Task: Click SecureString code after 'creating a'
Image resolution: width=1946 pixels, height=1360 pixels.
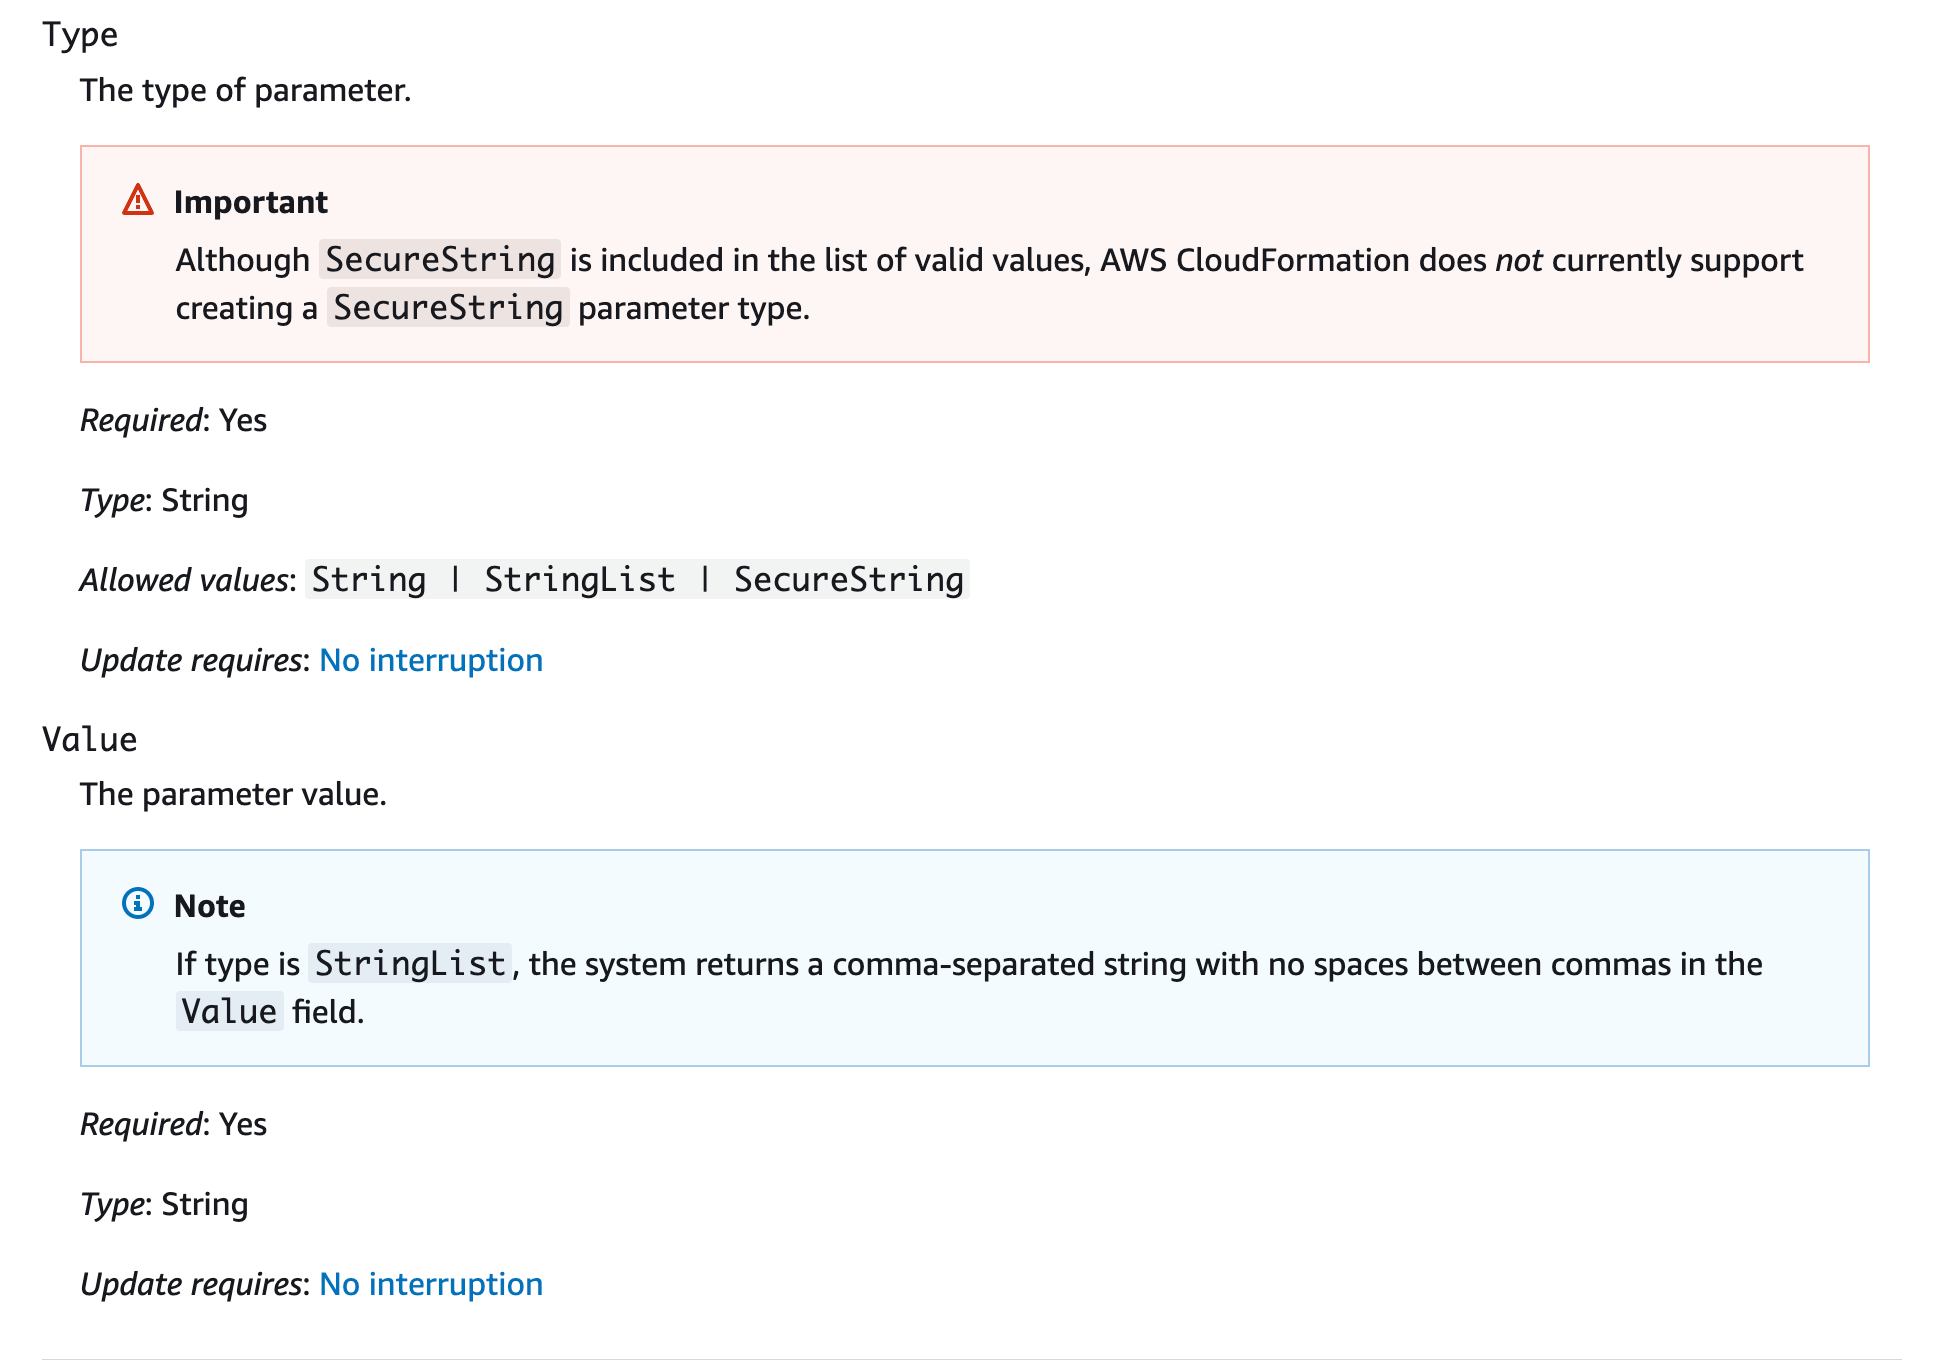Action: [x=448, y=308]
